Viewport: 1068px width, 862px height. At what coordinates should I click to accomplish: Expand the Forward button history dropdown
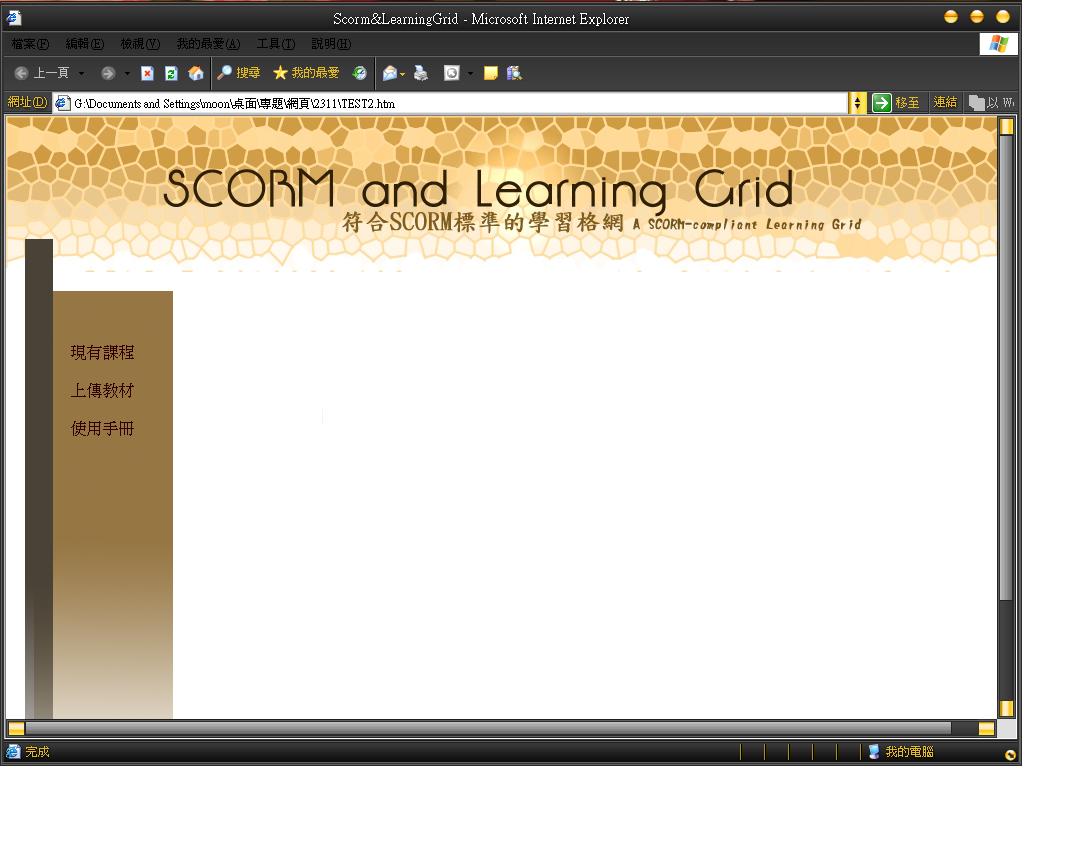[x=127, y=73]
